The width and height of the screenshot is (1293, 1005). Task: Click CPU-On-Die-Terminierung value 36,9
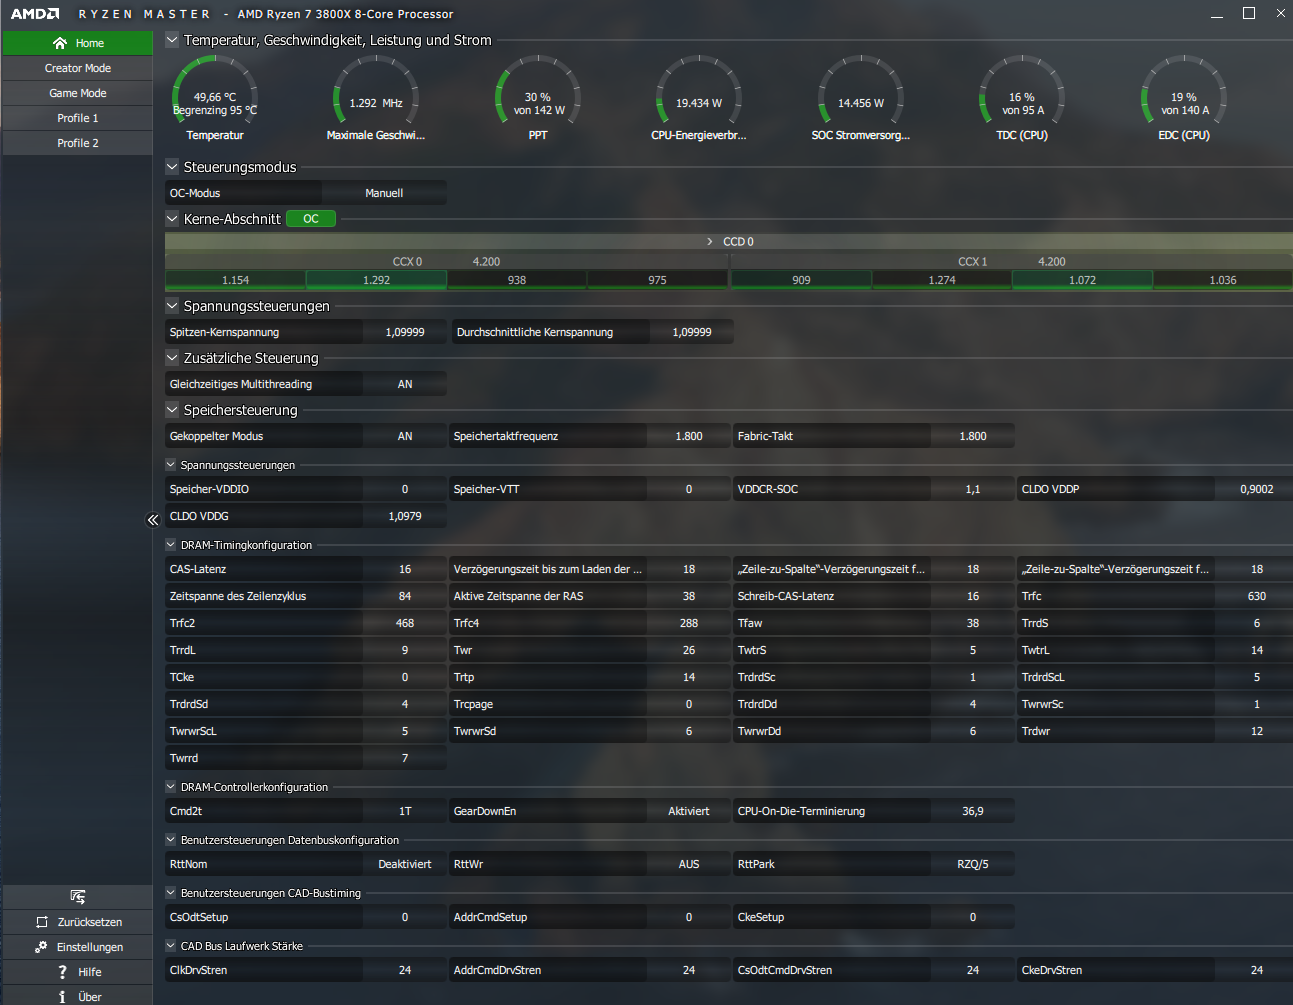point(973,811)
